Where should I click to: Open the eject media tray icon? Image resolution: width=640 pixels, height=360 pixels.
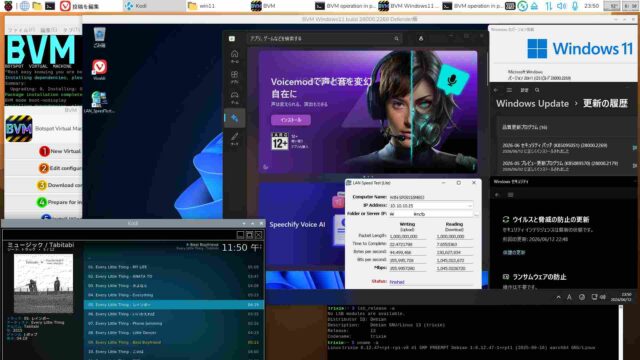pyautogui.click(x=534, y=6)
